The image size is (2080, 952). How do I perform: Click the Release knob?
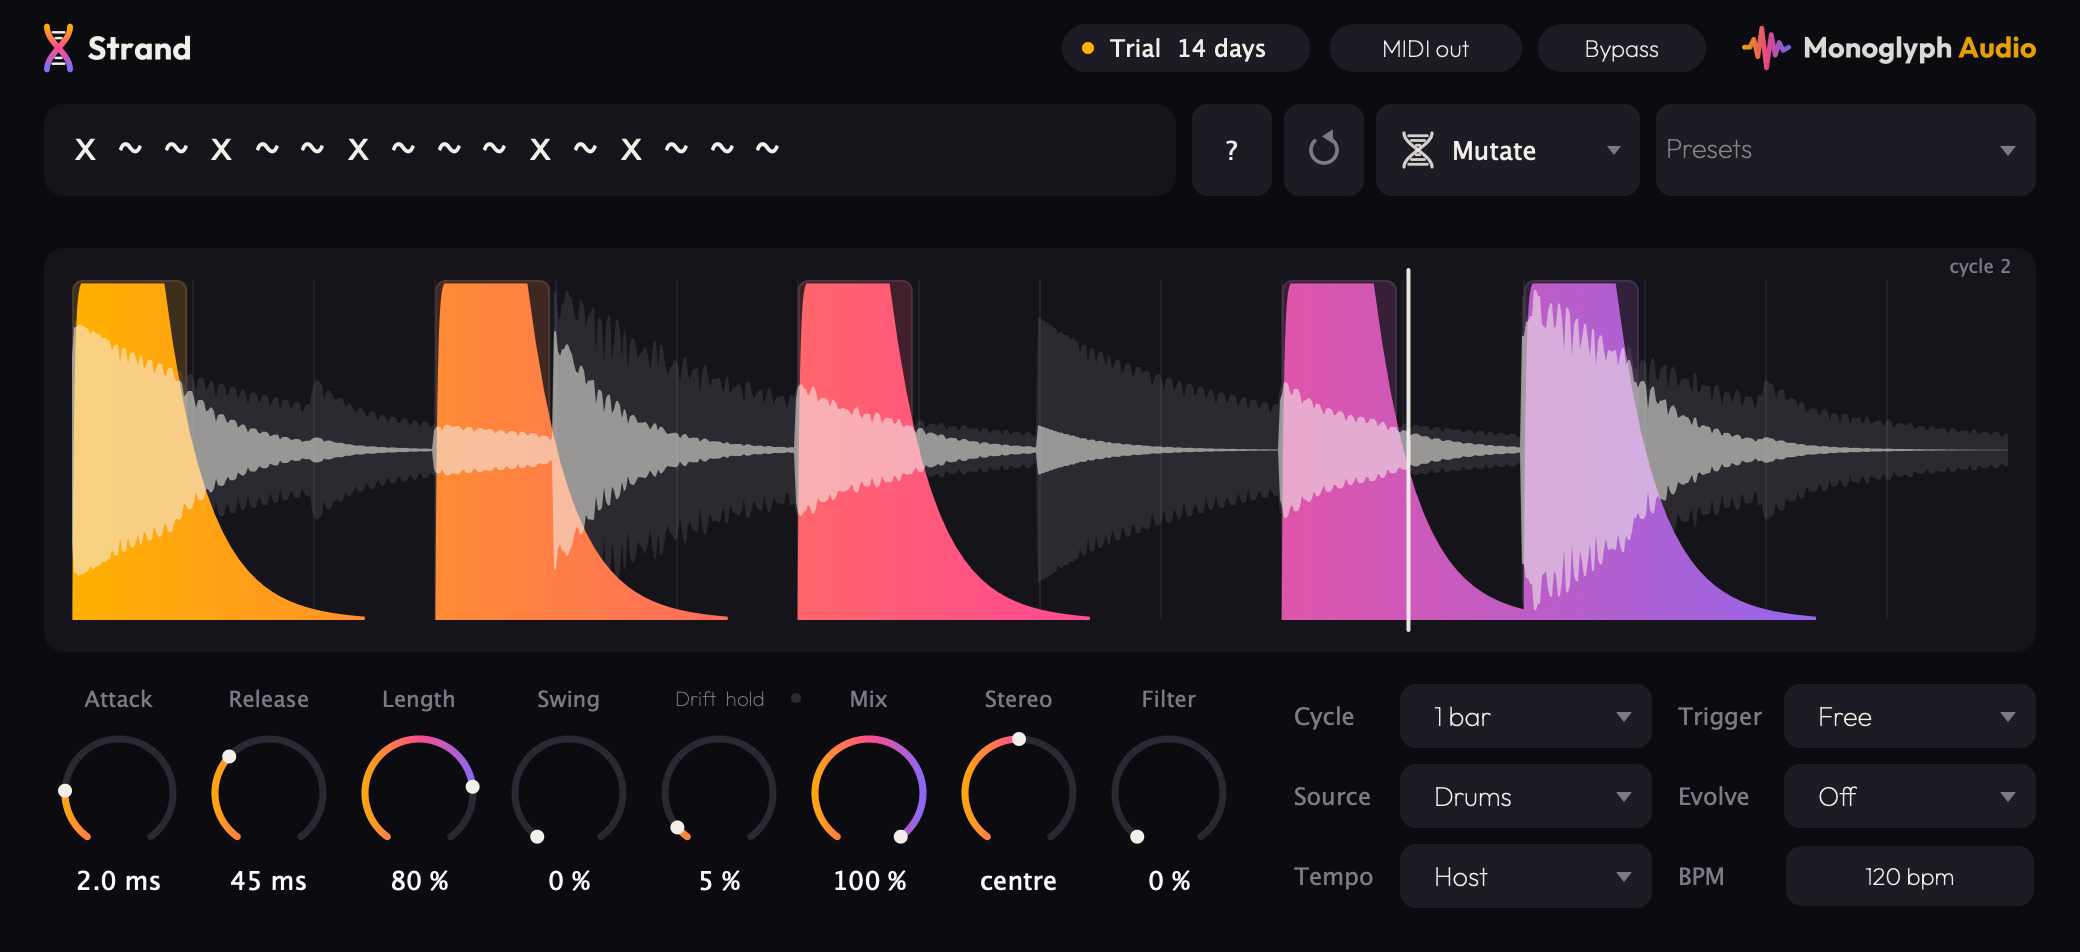tap(268, 792)
